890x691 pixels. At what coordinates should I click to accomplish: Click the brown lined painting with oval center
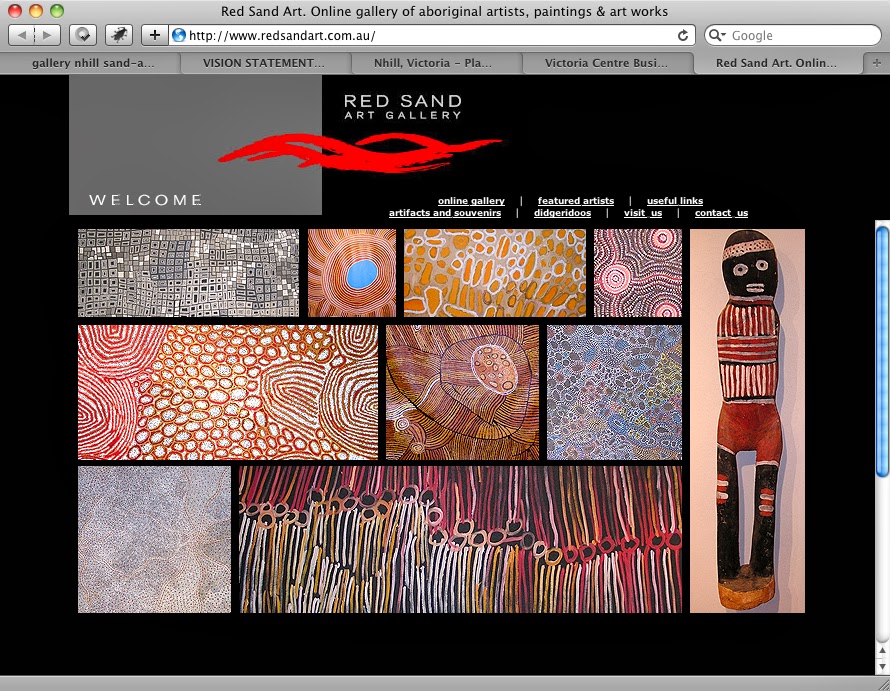click(x=463, y=392)
